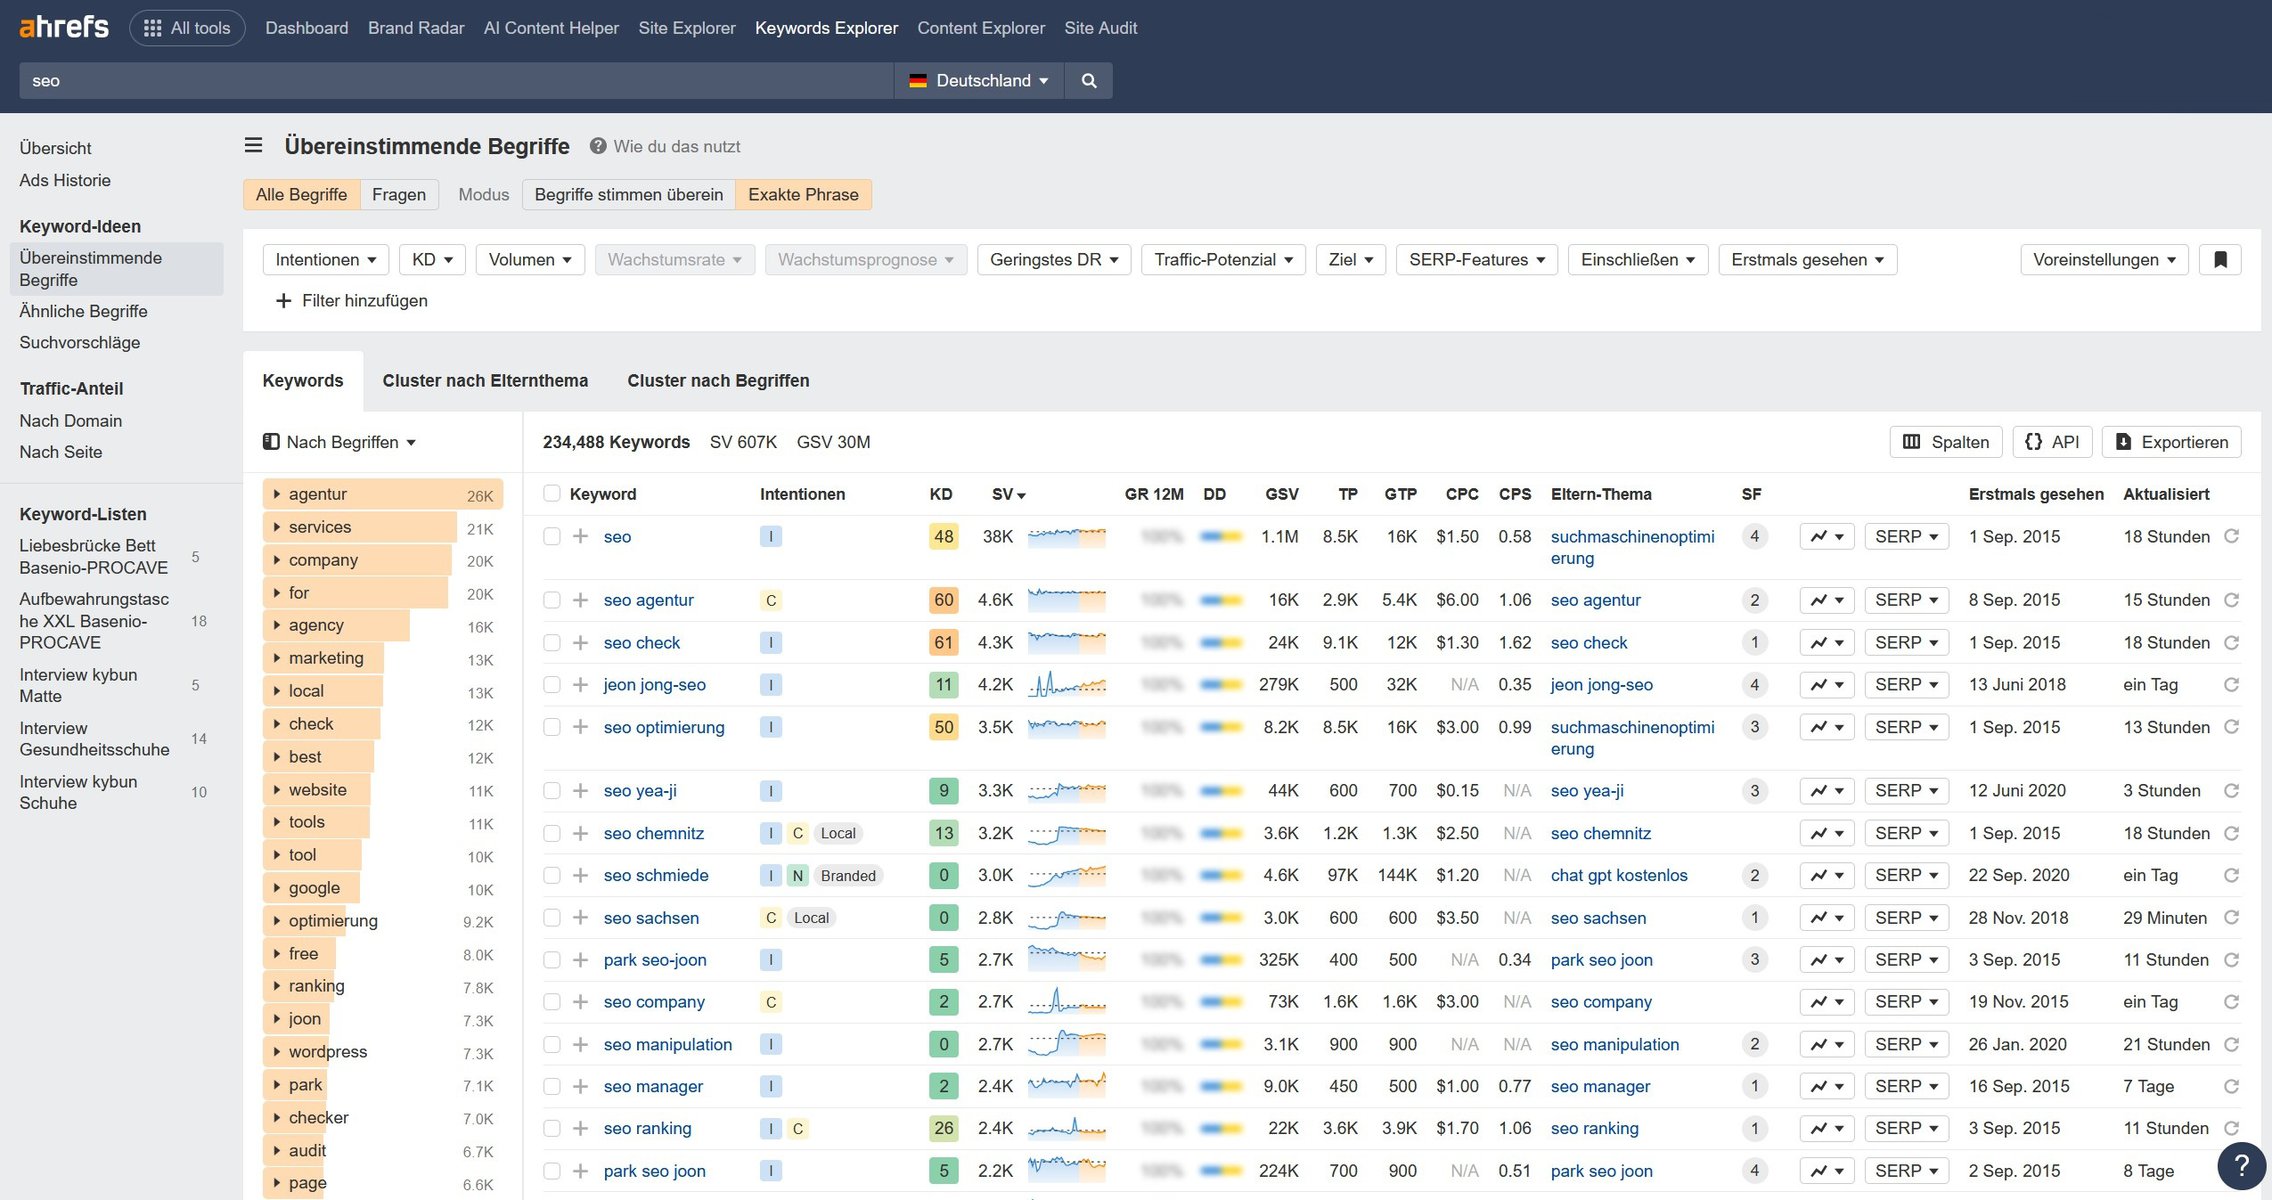Open SERP button for 'seo' row
This screenshot has height=1200, width=2272.
(x=1907, y=537)
